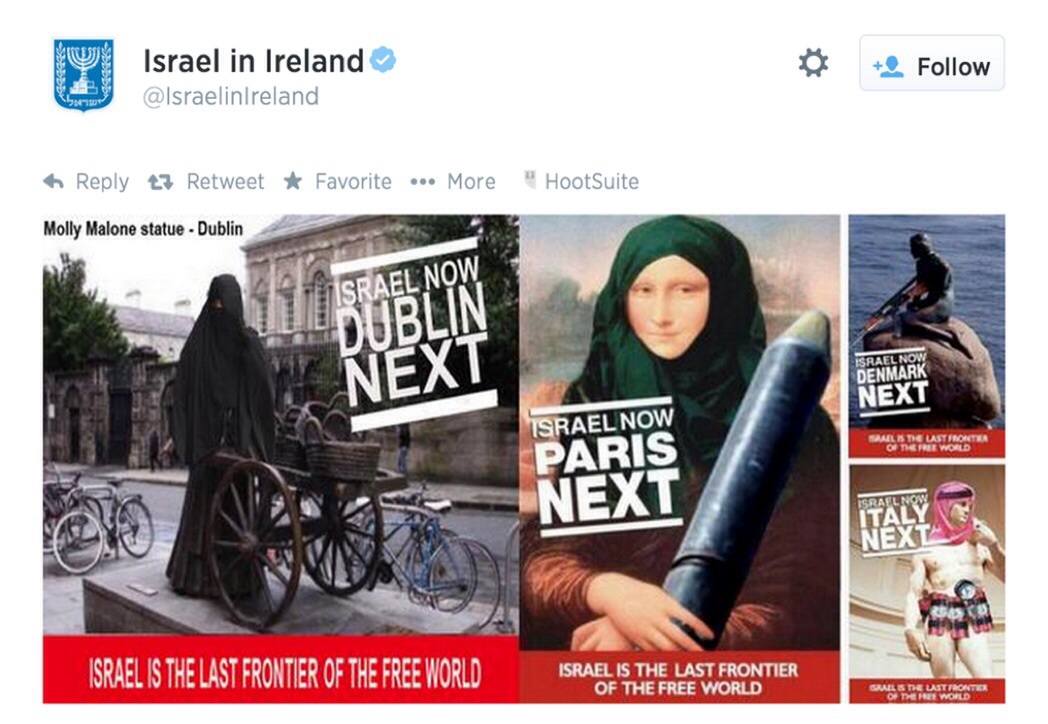
Task: Click the reply arrow icon
Action: [x=53, y=181]
